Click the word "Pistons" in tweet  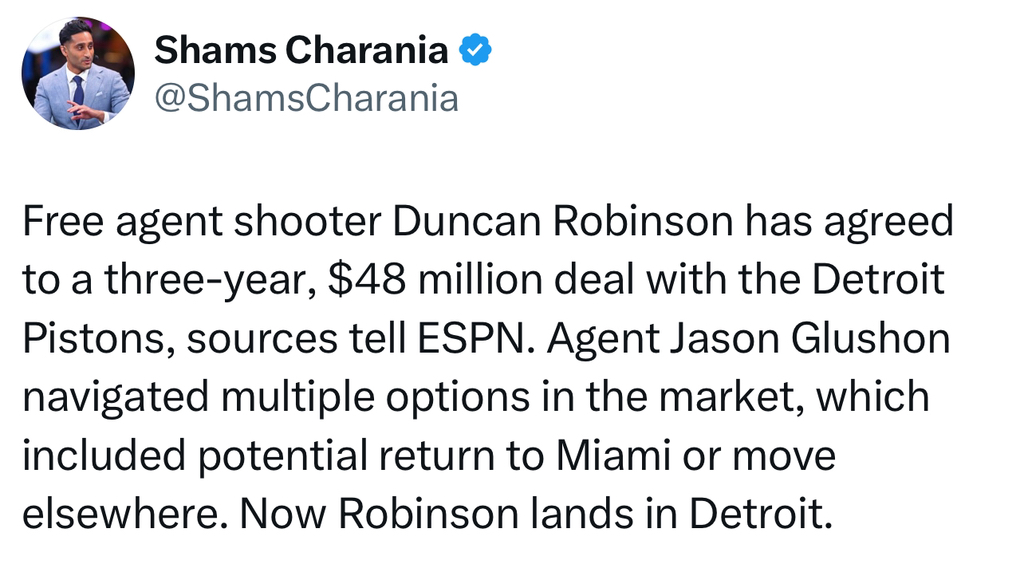84,340
